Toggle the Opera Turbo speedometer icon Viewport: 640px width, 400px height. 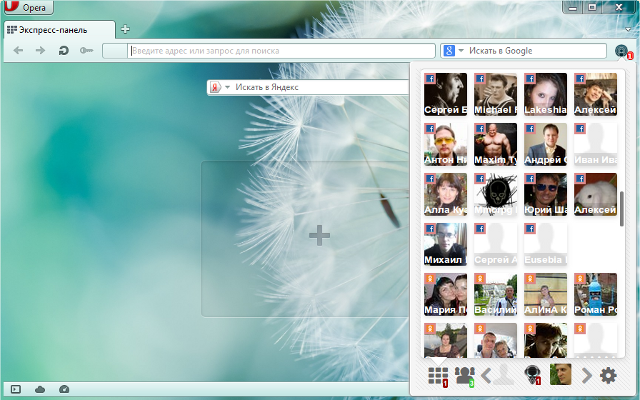tap(65, 388)
